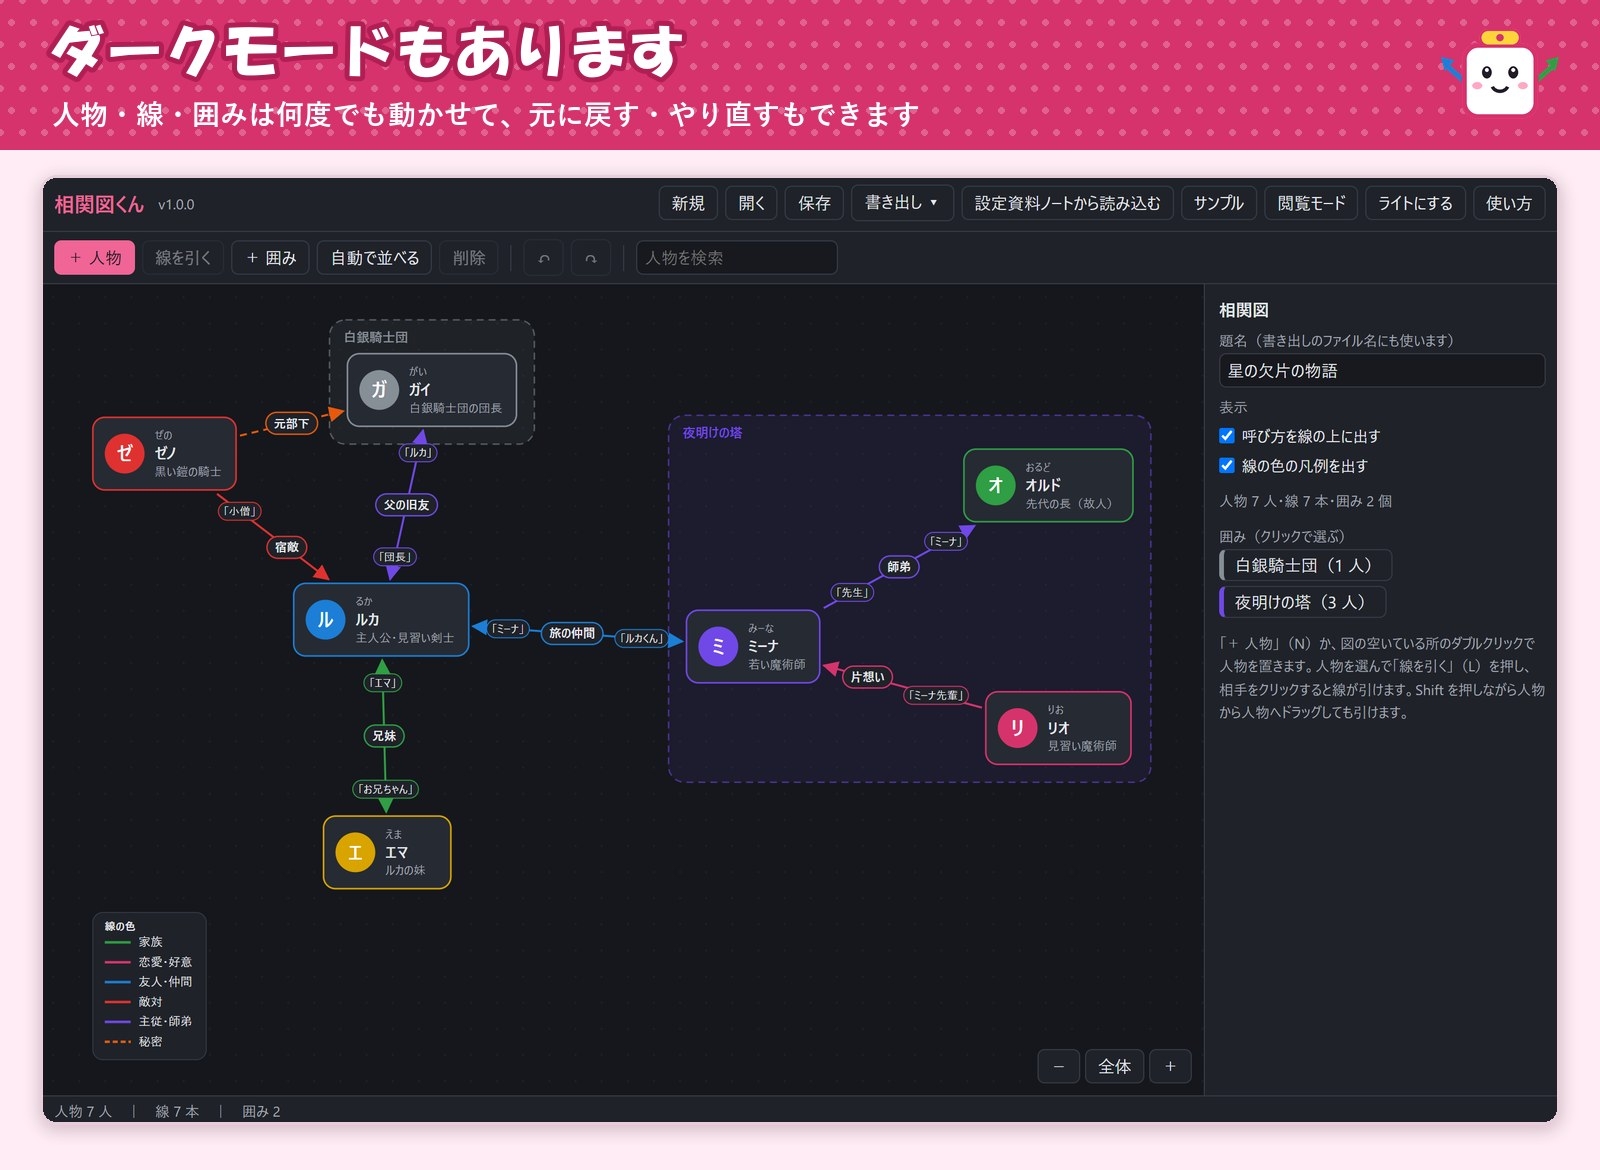Image resolution: width=1600 pixels, height=1170 pixels.
Task: Click the 題名 field 星の欠片の物語
Action: (1382, 371)
